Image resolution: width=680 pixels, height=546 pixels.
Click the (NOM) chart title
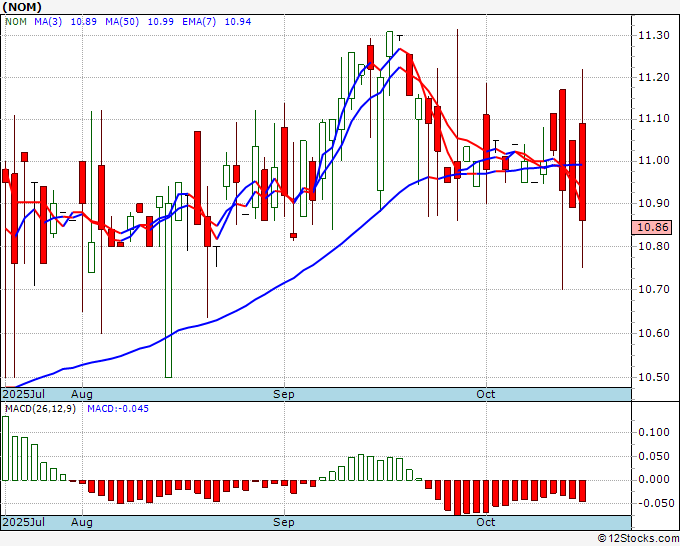pyautogui.click(x=22, y=7)
